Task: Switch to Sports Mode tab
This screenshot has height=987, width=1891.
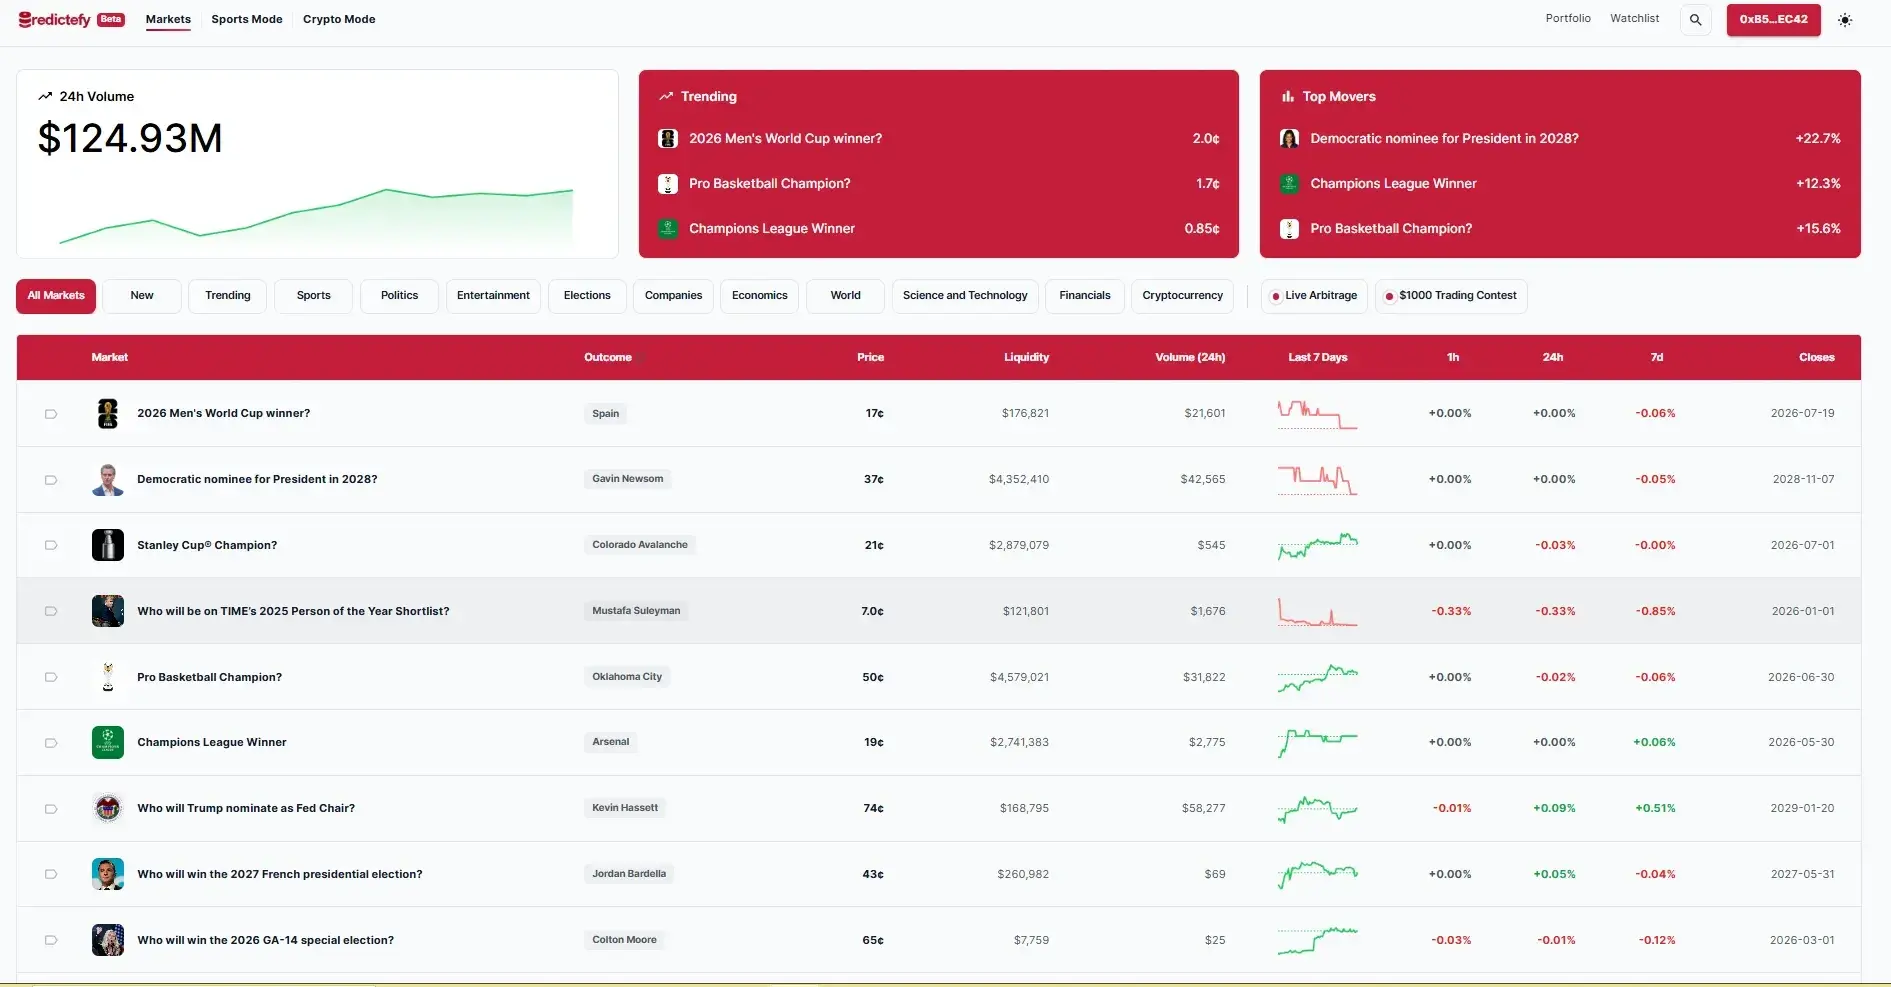Action: coord(247,19)
